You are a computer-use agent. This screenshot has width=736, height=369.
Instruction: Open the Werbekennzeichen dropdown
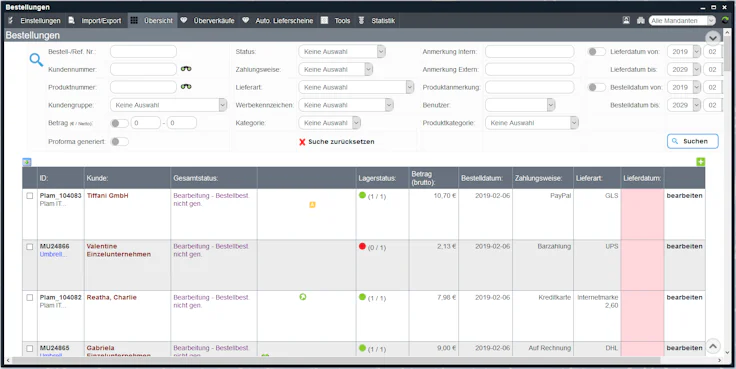346,105
